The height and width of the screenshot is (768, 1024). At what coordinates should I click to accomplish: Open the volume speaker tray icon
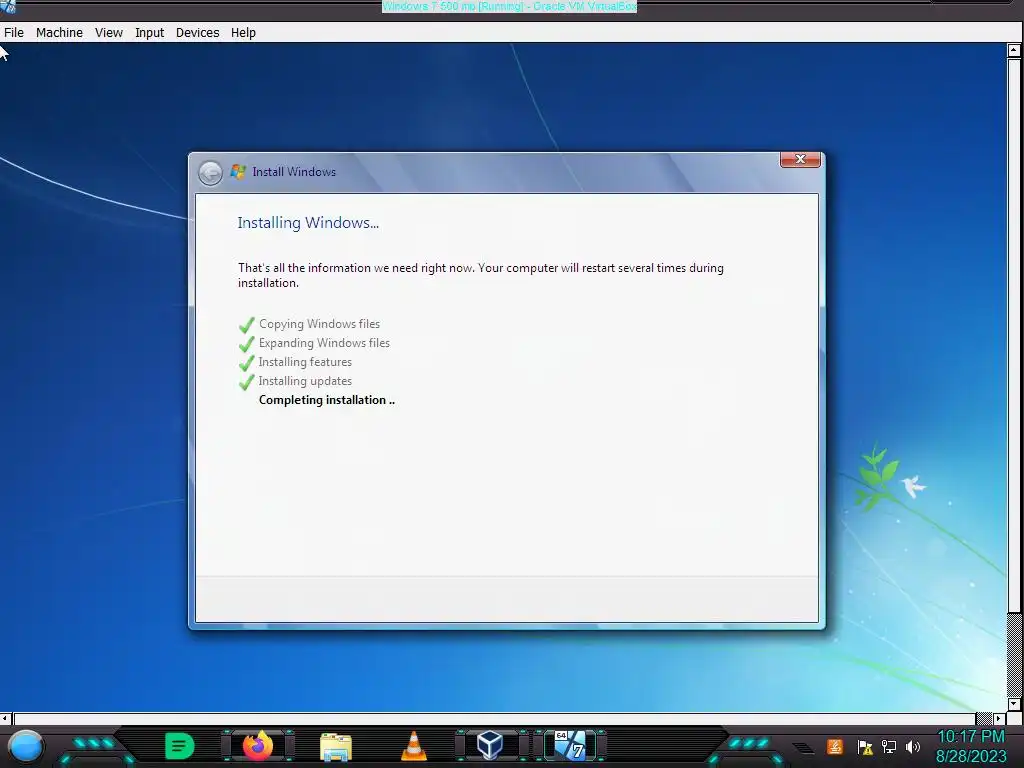pos(913,746)
